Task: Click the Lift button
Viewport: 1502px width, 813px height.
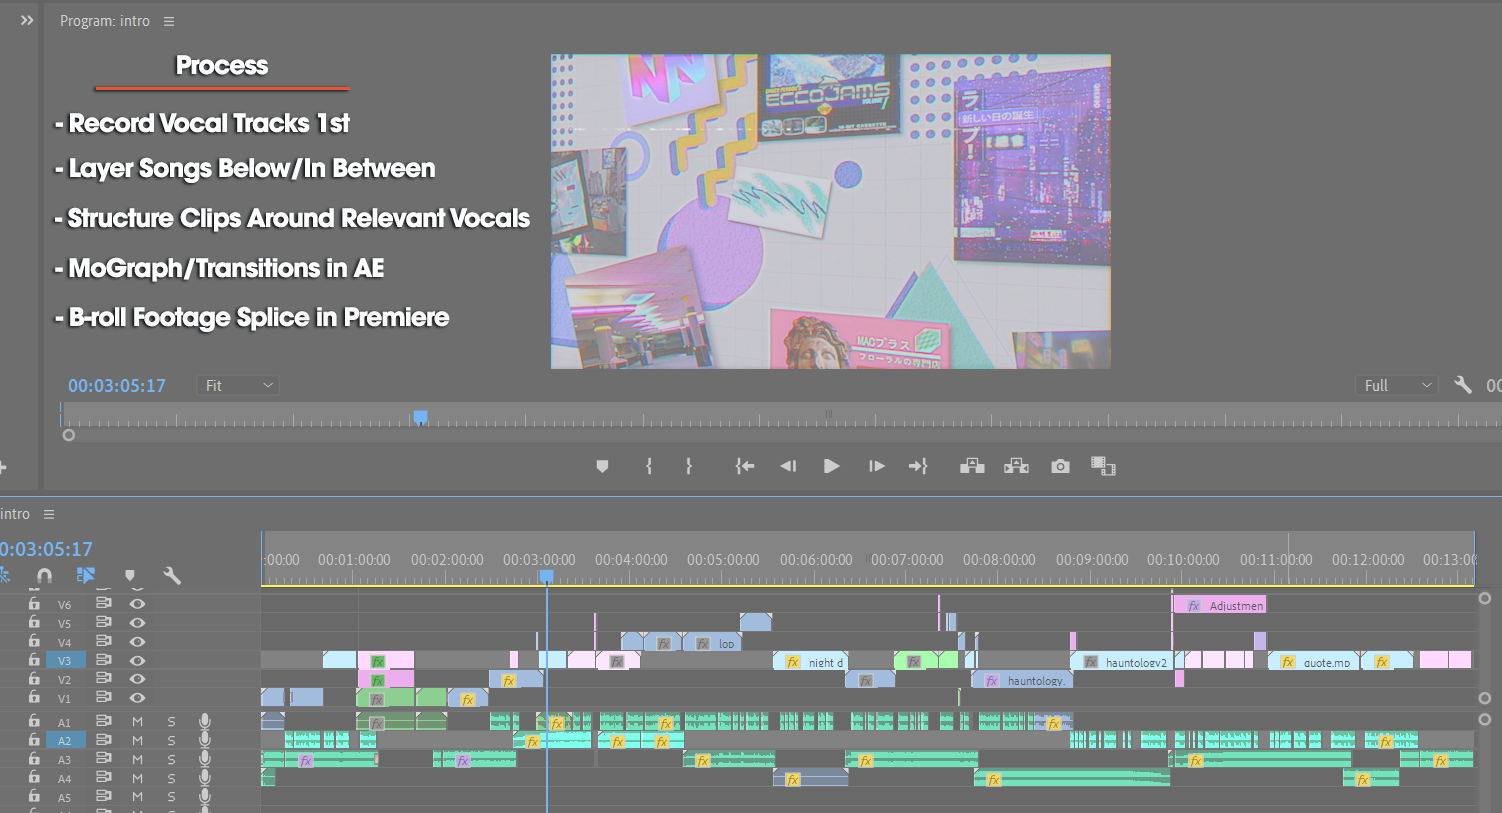Action: [972, 466]
